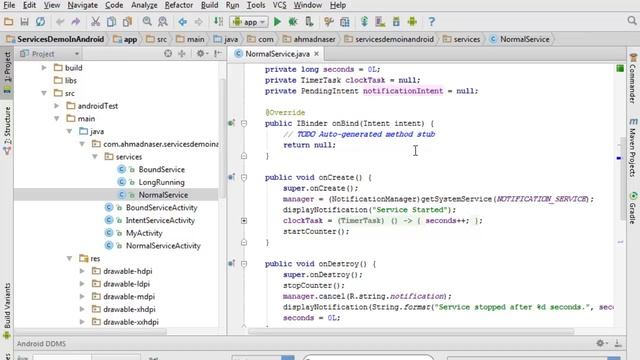Image resolution: width=640 pixels, height=360 pixels.
Task: Start debugging with the bug icon
Action: coord(293,22)
